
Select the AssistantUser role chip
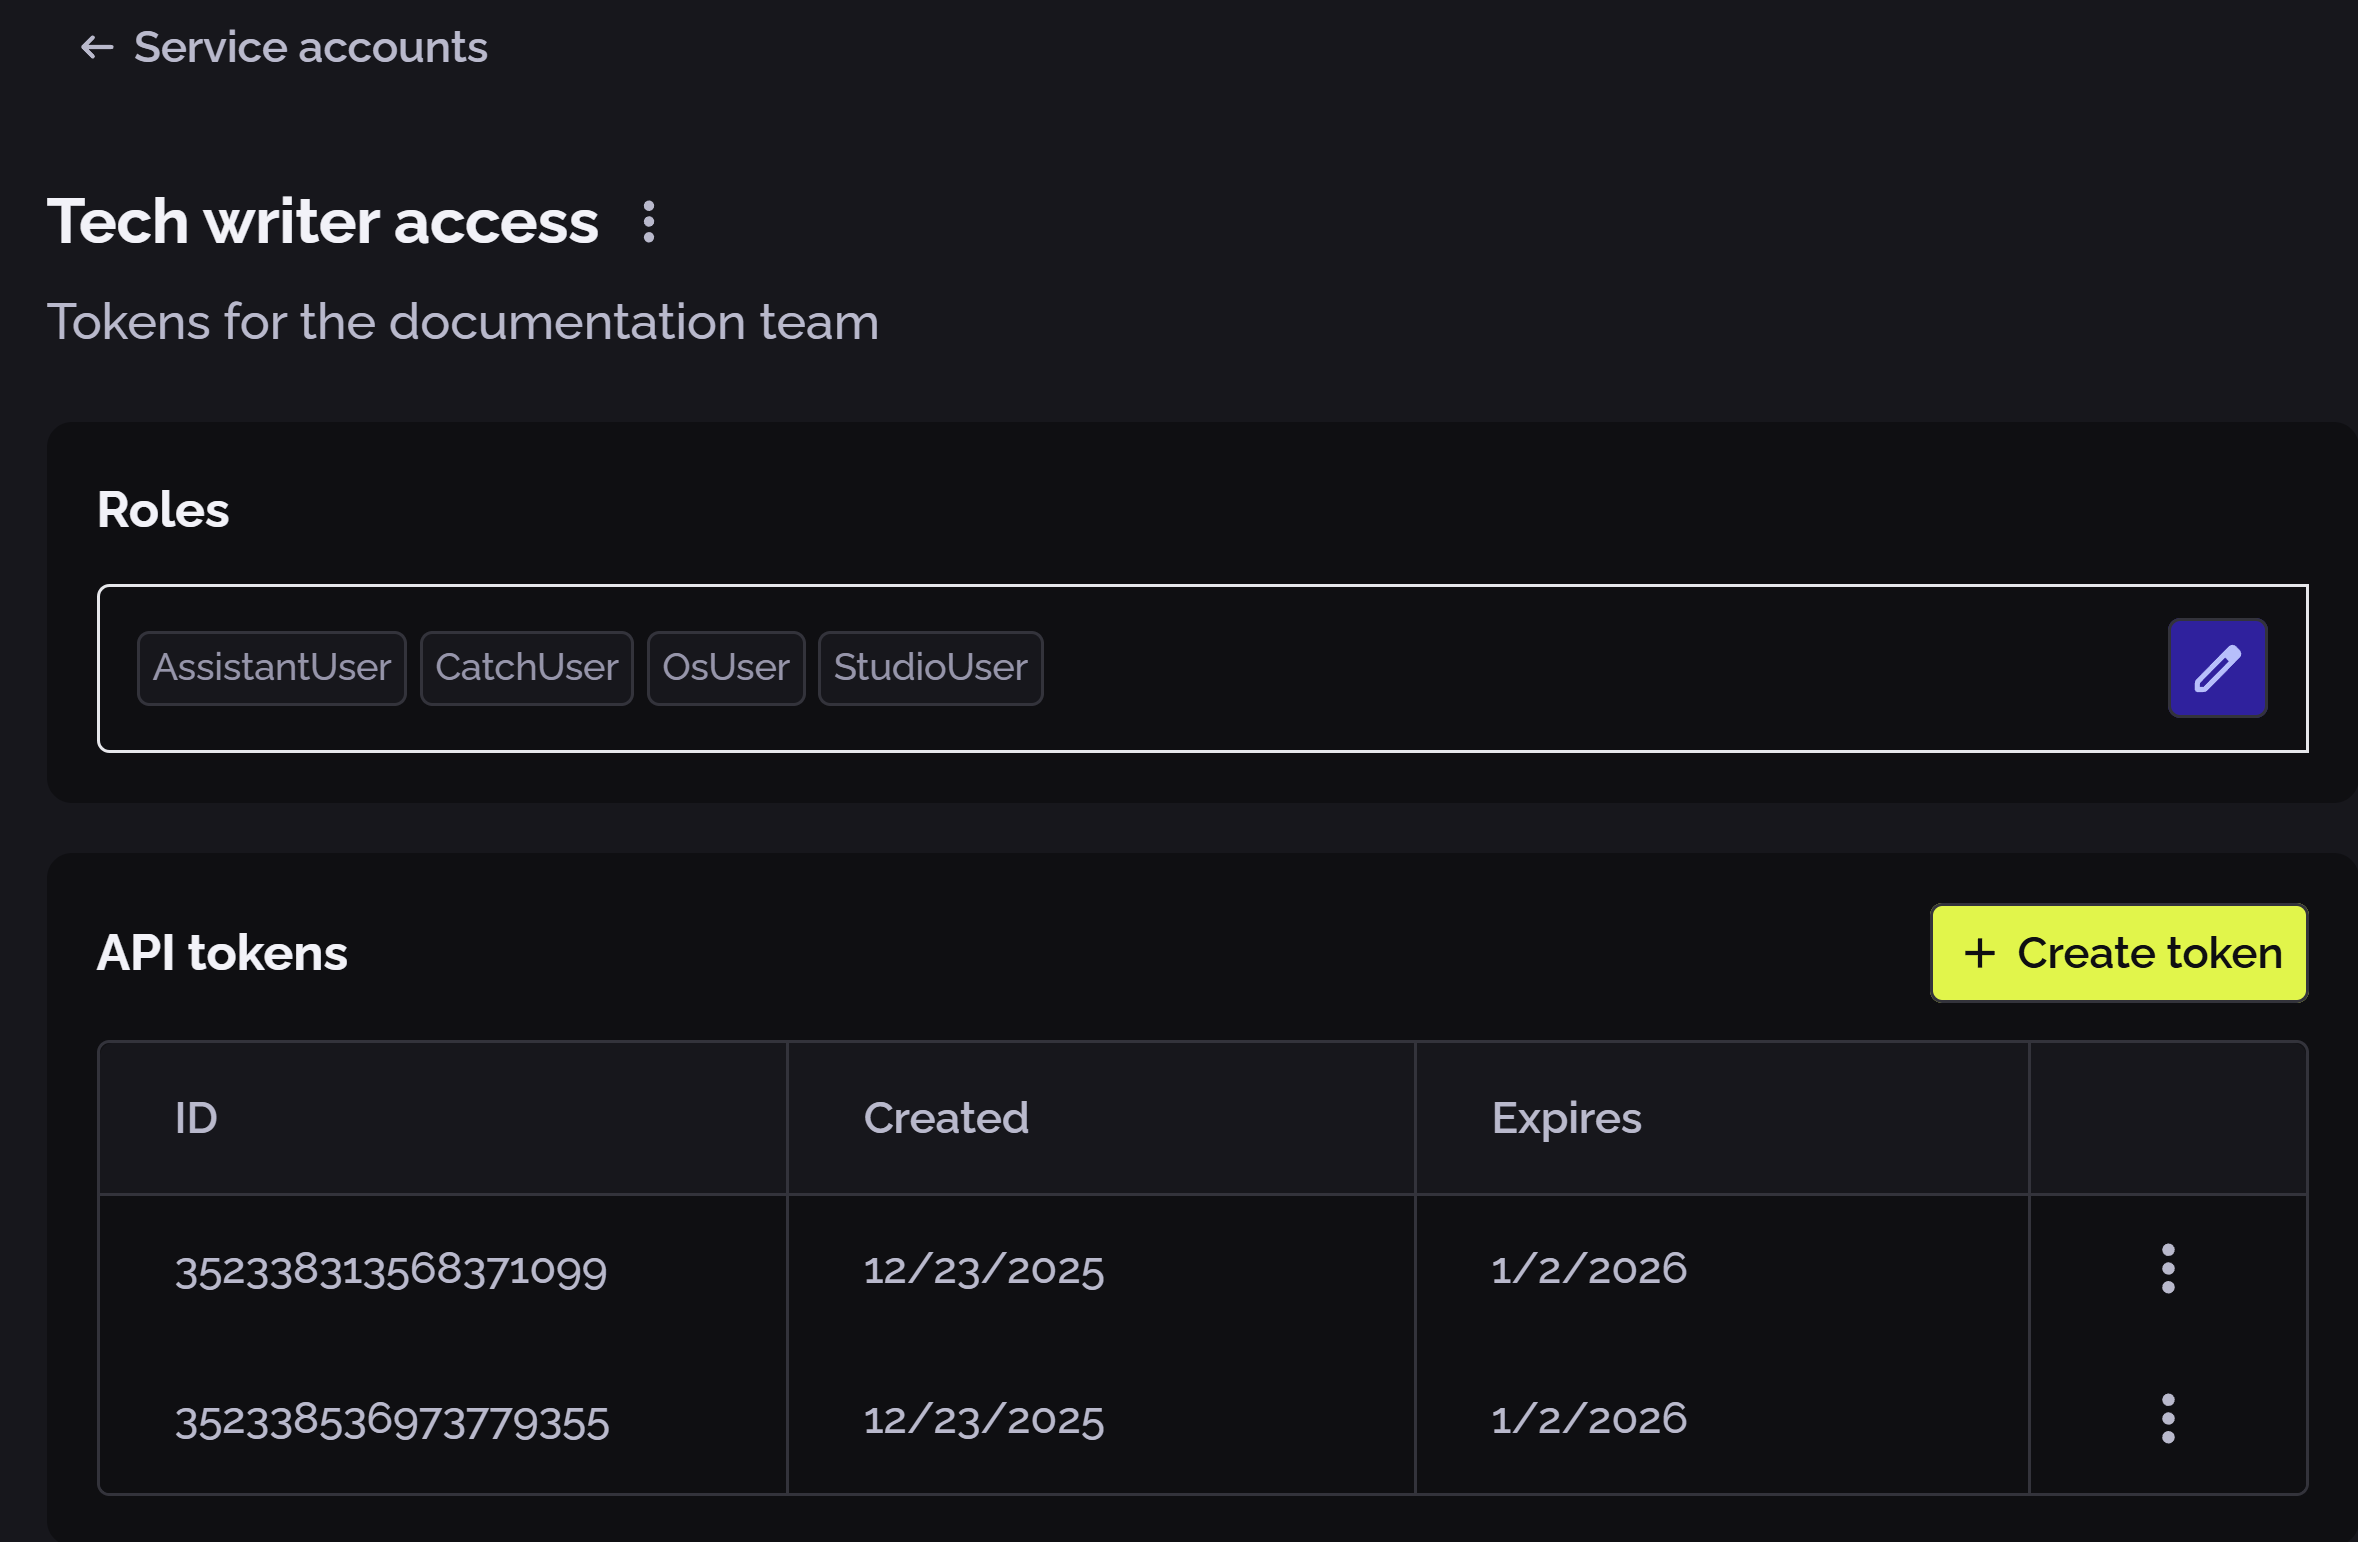click(x=271, y=667)
